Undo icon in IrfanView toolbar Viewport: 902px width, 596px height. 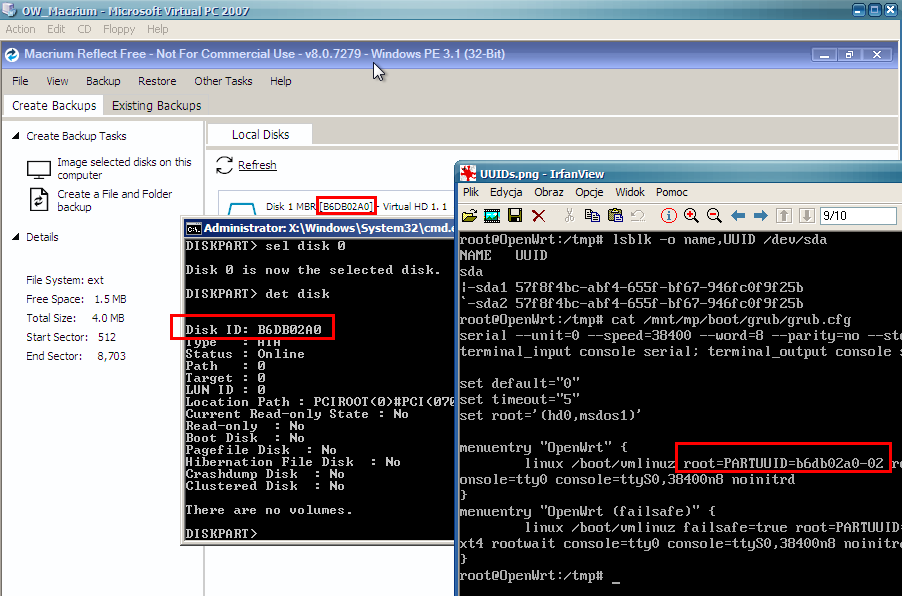637,216
